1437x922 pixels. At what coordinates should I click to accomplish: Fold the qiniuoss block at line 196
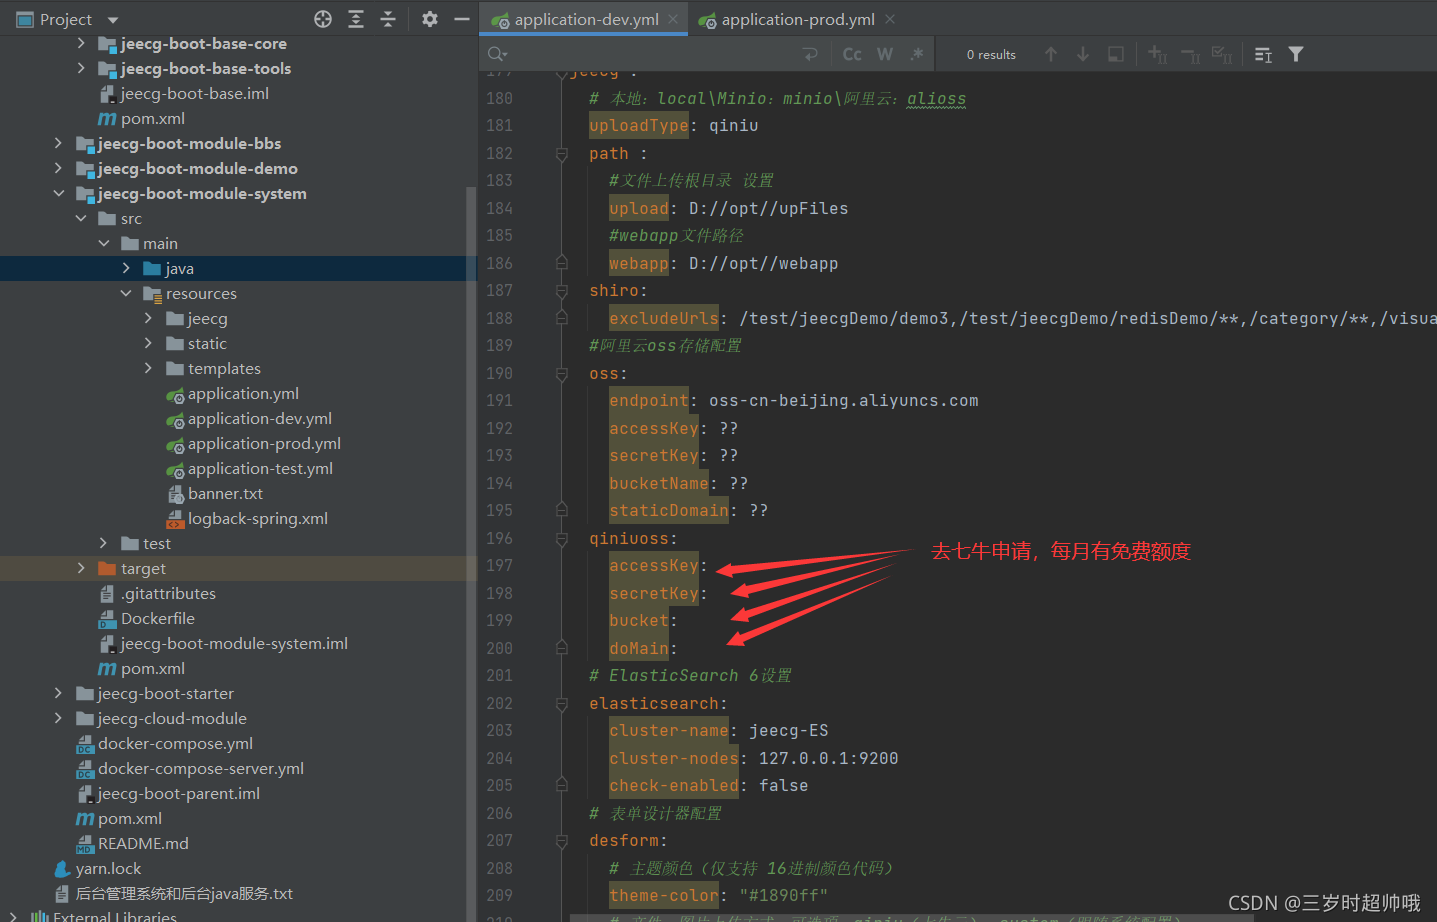[562, 539]
